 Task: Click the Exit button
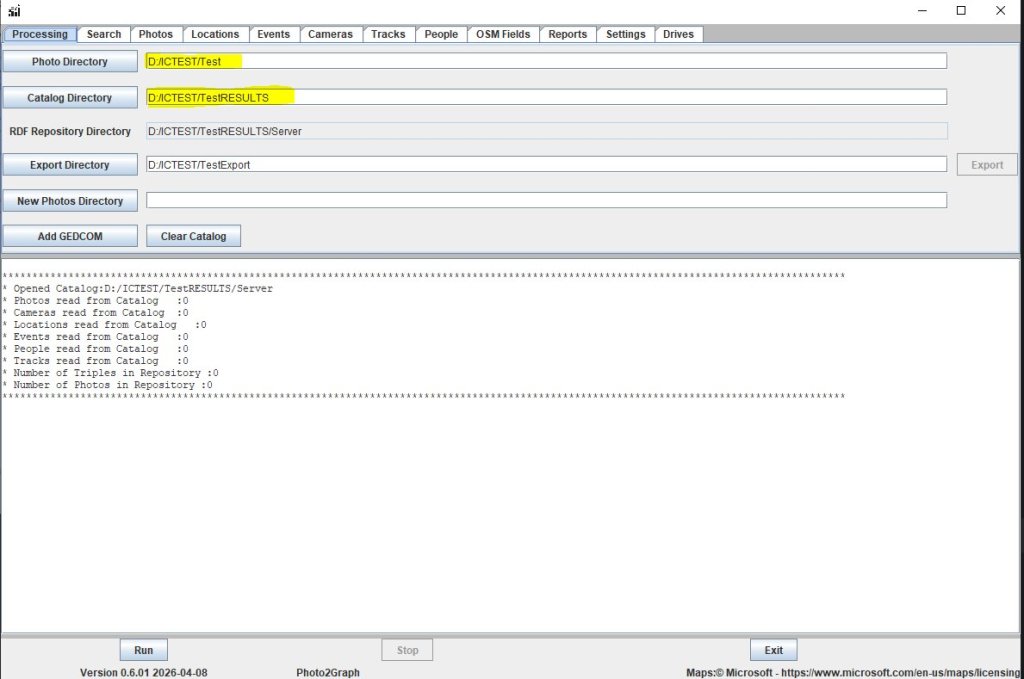pos(773,650)
